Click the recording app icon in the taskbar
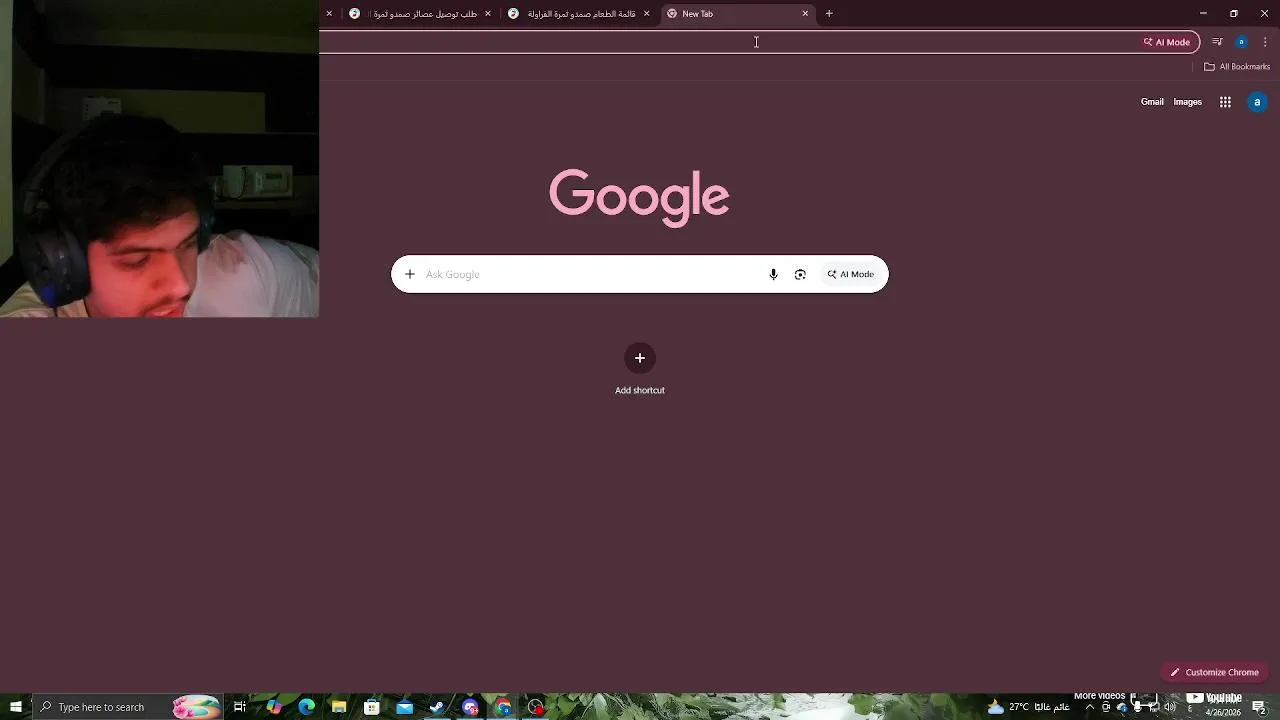The image size is (1280, 720). (536, 707)
